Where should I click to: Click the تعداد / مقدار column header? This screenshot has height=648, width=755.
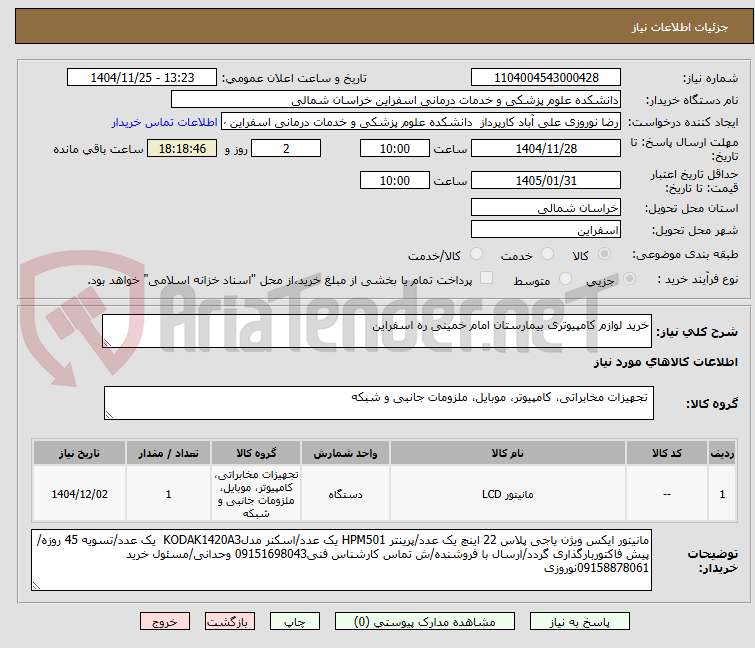coord(169,453)
